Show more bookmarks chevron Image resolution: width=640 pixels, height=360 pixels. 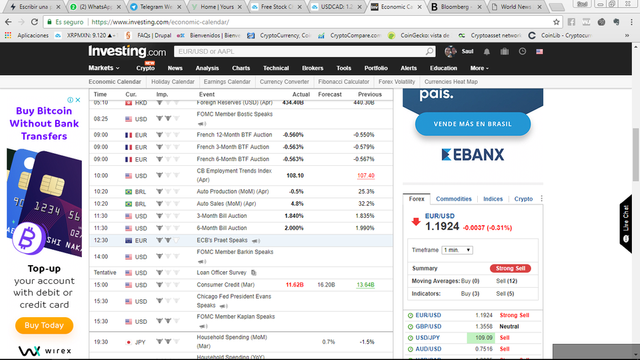coord(627,36)
